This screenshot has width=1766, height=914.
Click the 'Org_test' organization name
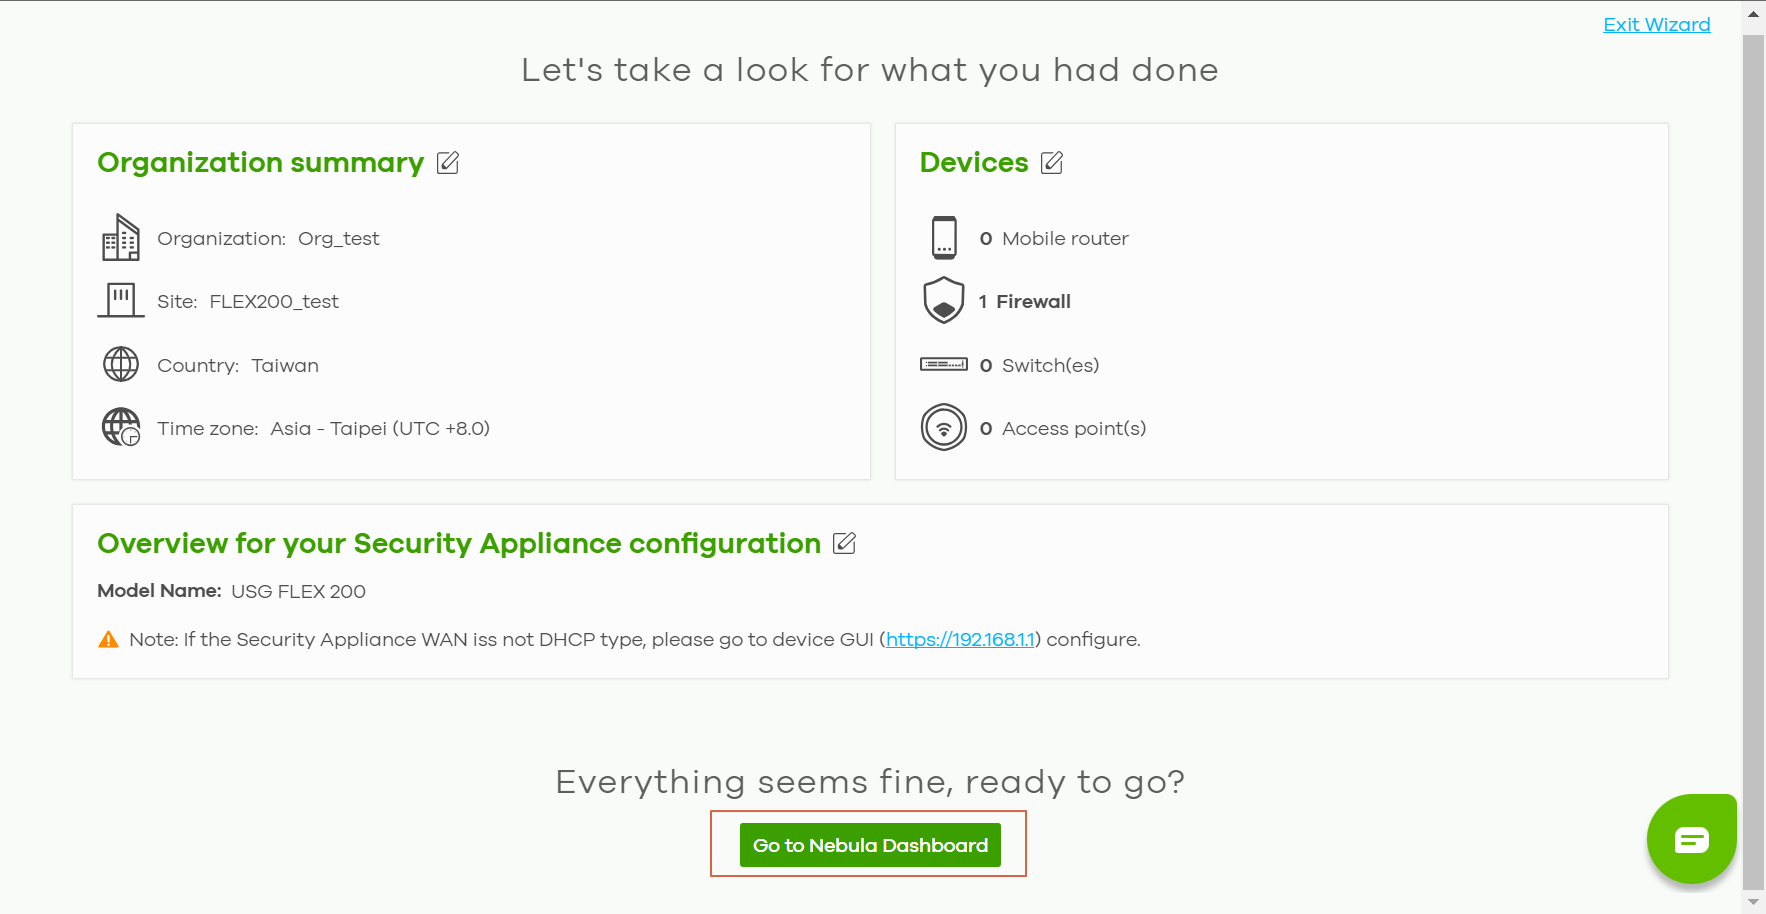(339, 239)
